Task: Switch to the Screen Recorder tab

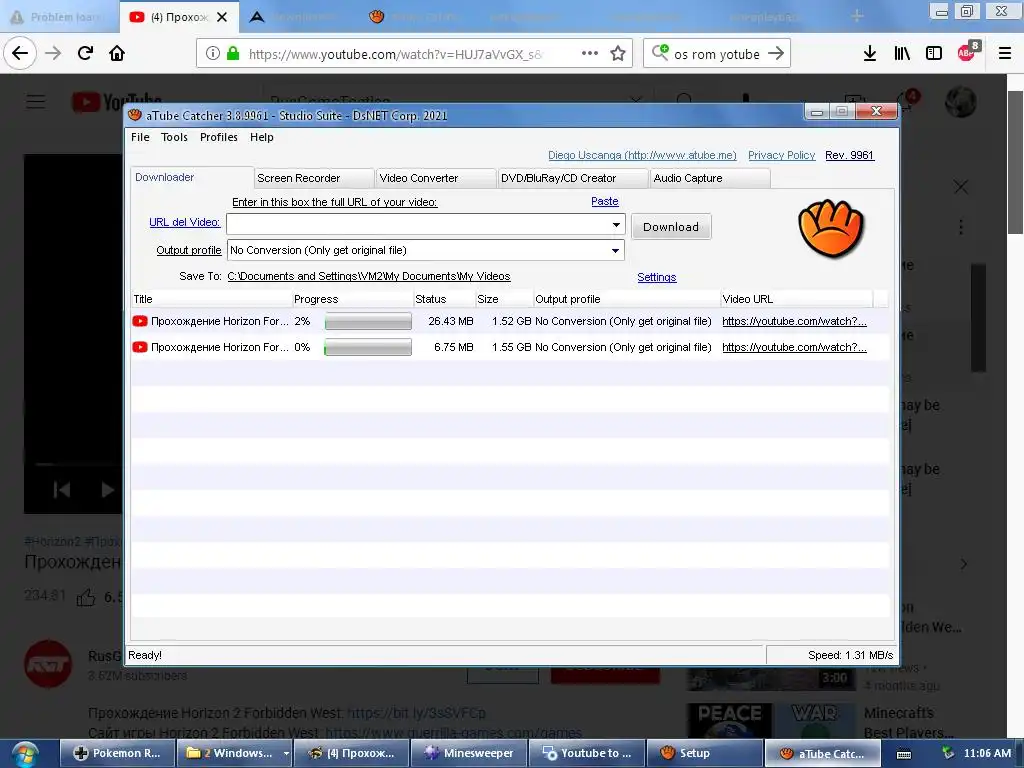Action: pyautogui.click(x=313, y=178)
